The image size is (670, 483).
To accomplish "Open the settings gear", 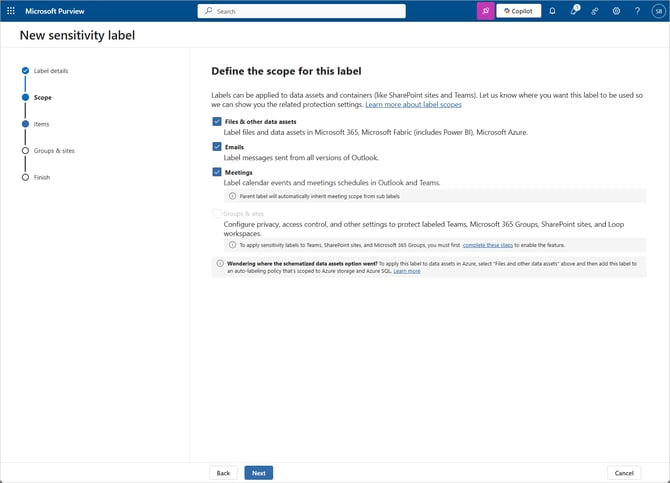I will [x=616, y=11].
